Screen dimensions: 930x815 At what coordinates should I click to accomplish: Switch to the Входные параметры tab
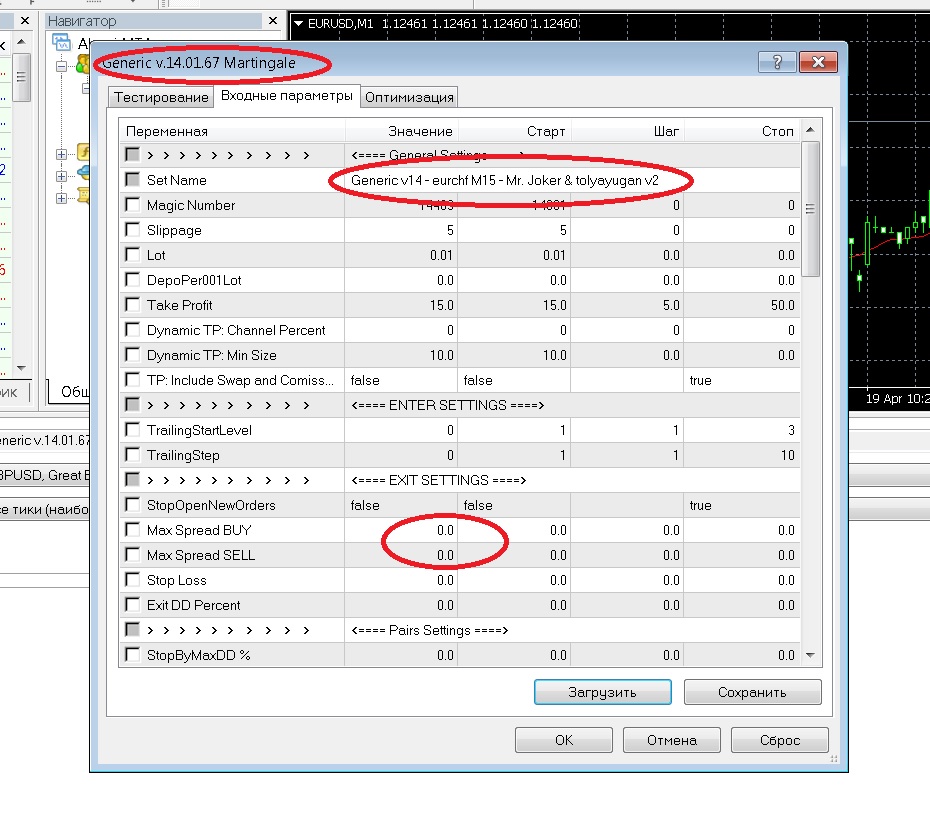pyautogui.click(x=286, y=95)
